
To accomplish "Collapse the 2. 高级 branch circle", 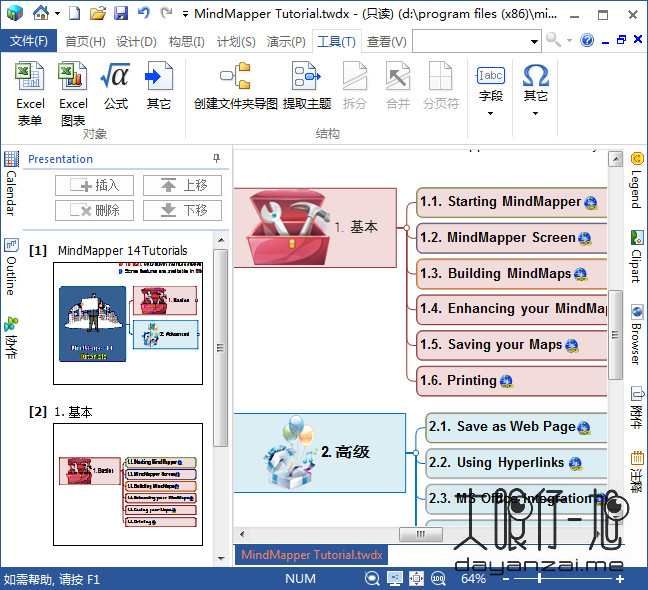I will pos(415,453).
